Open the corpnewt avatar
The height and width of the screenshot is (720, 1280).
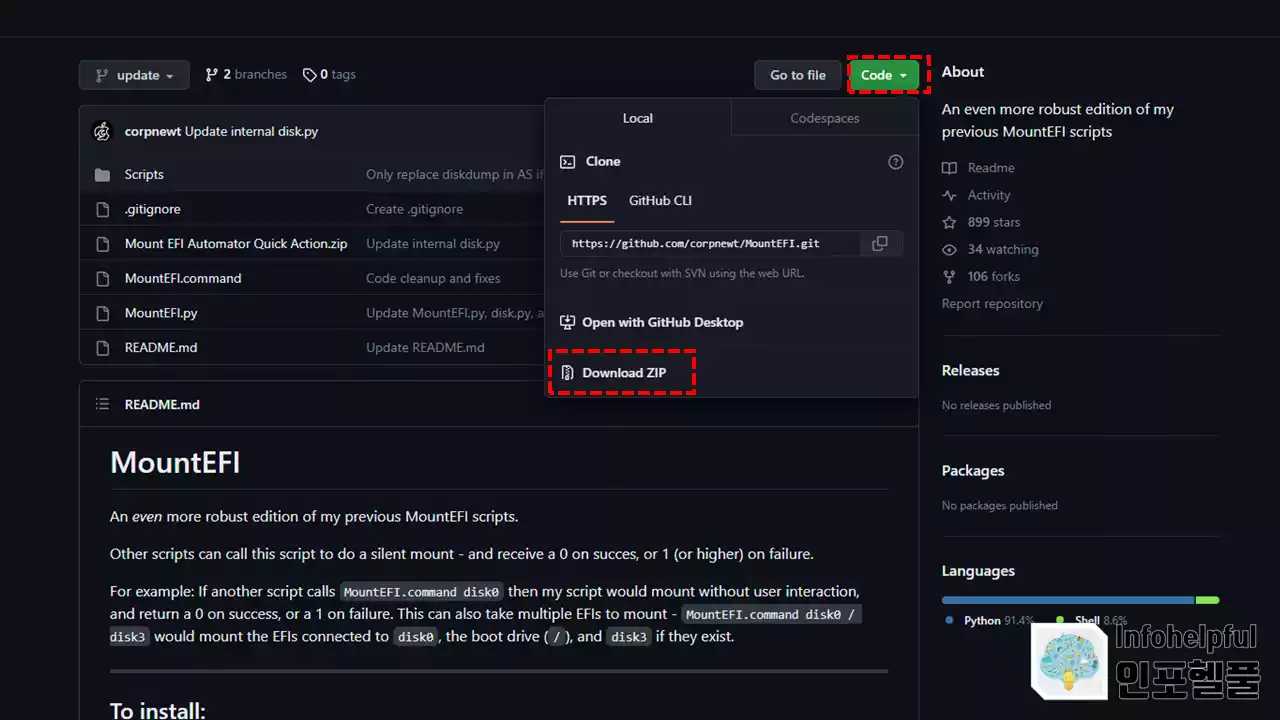102,132
